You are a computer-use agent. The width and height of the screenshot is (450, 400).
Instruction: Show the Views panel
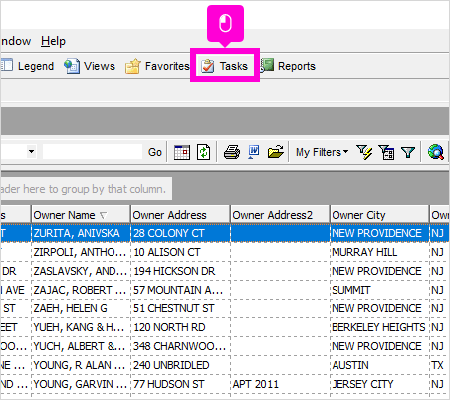(x=89, y=66)
